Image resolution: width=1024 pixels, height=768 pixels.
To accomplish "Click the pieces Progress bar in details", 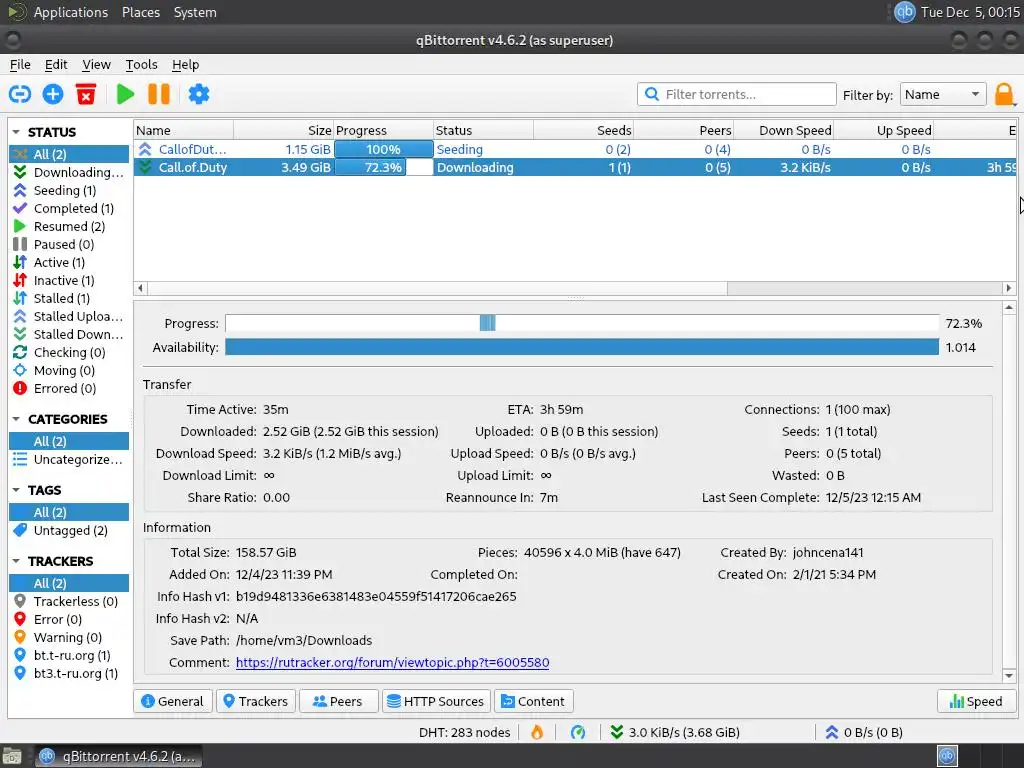I will [582, 323].
